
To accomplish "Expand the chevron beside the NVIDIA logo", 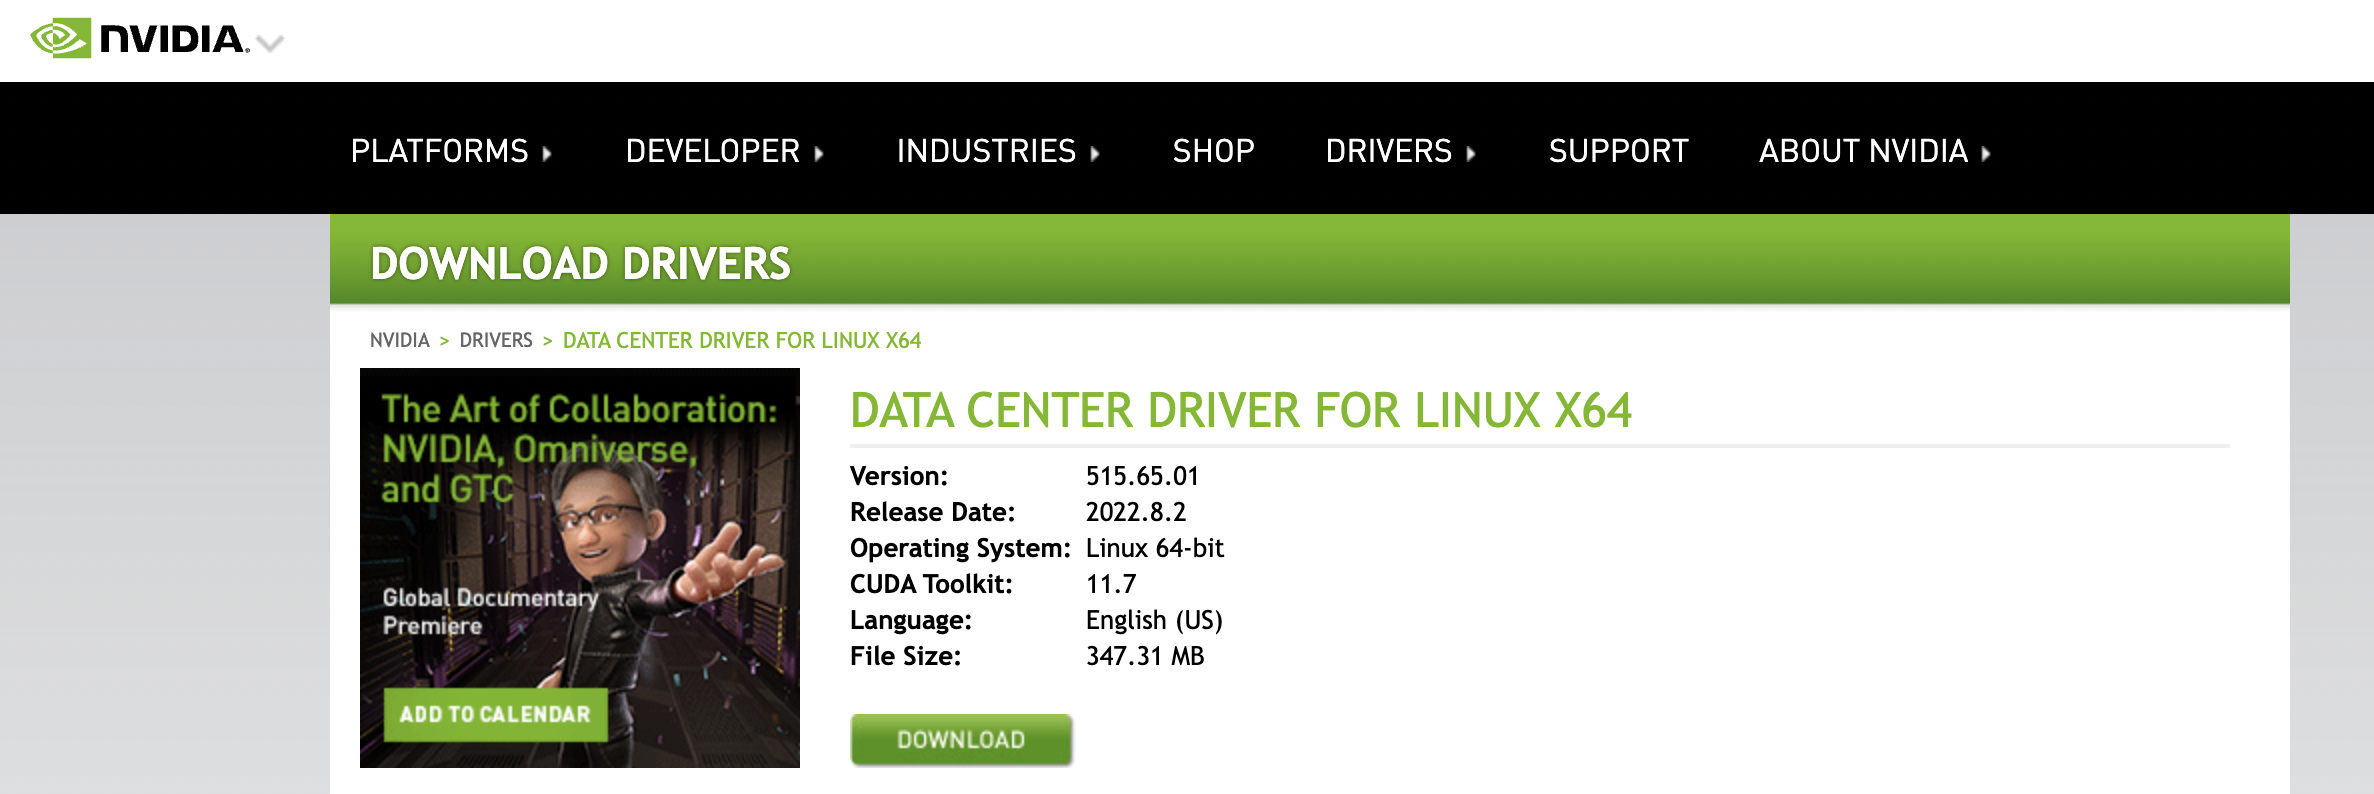I will pos(270,43).
